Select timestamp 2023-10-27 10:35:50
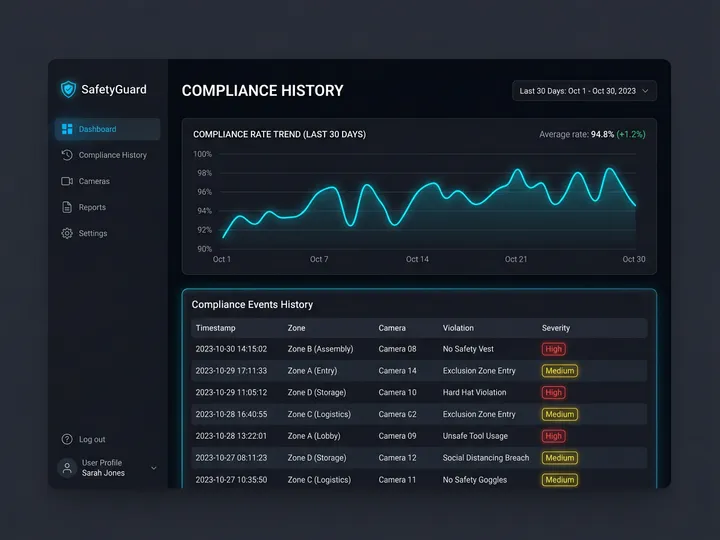Screen dimensions: 720x540 point(231,480)
